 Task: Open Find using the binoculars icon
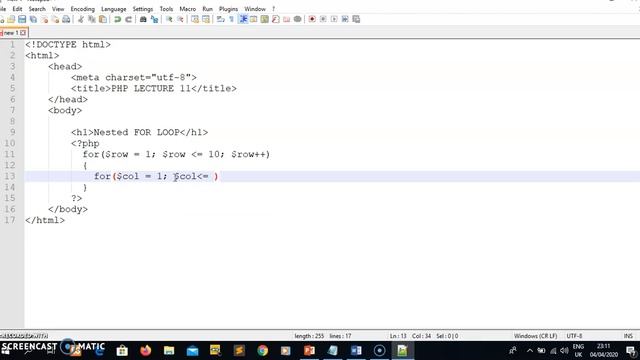point(143,19)
